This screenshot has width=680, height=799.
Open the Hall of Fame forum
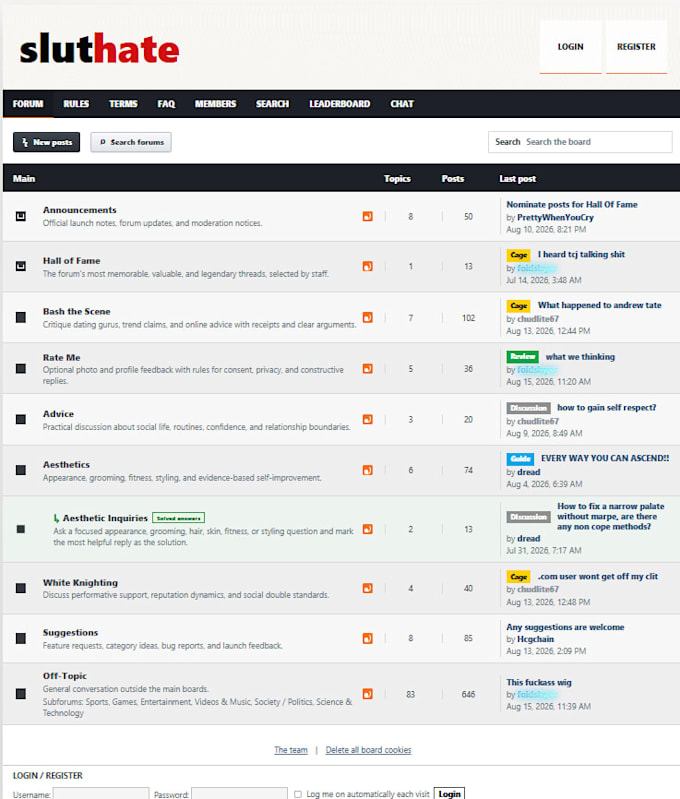point(71,261)
